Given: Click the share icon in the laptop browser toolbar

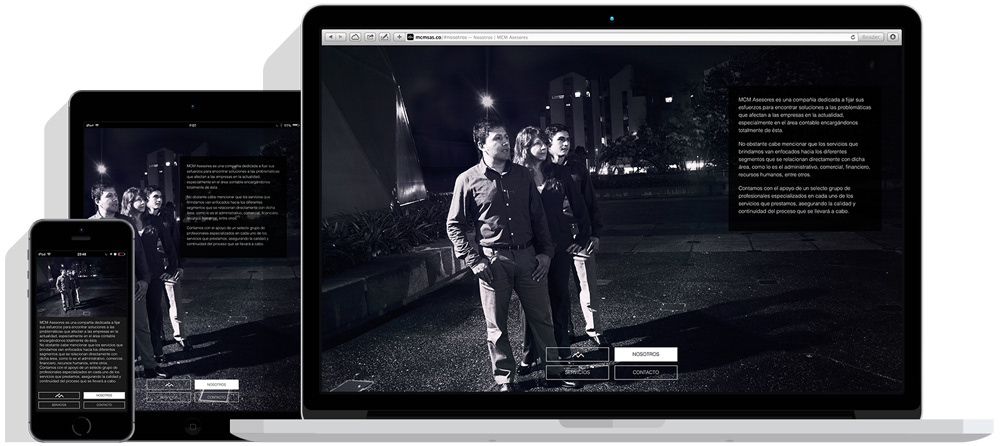Looking at the screenshot, I should coord(370,37).
